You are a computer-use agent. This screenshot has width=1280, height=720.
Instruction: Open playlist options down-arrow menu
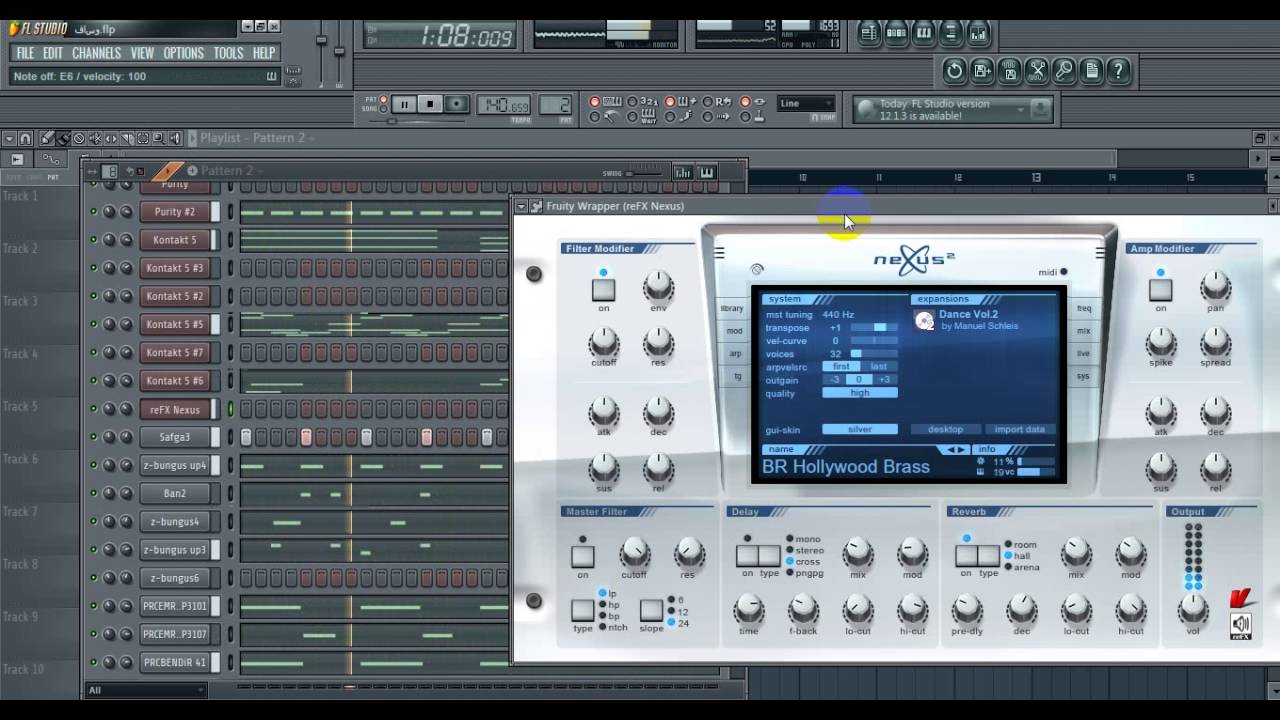pyautogui.click(x=9, y=138)
